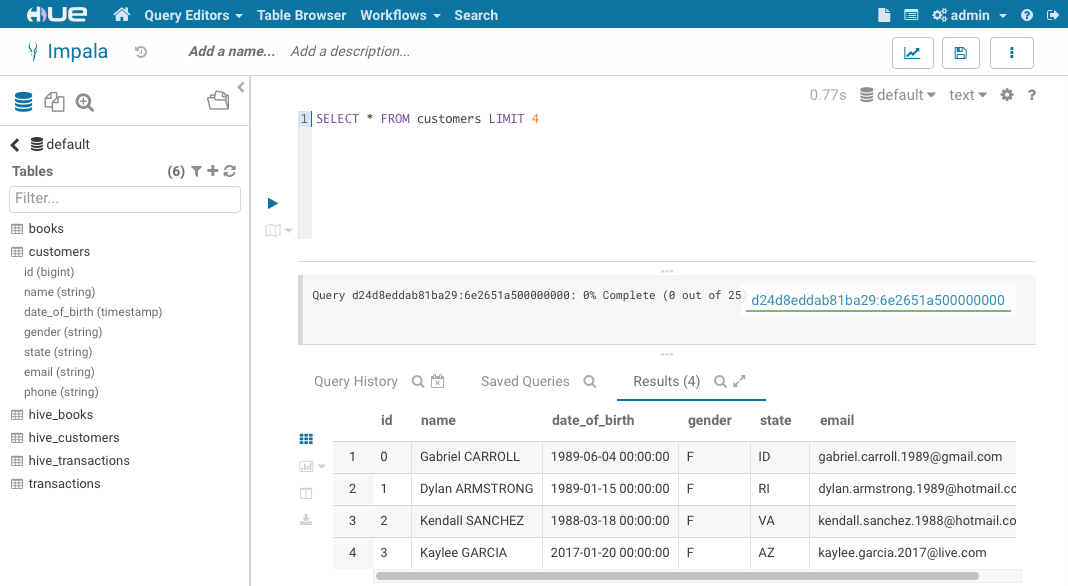The width and height of the screenshot is (1068, 586).
Task: Switch results to grid view
Action: pyautogui.click(x=306, y=439)
